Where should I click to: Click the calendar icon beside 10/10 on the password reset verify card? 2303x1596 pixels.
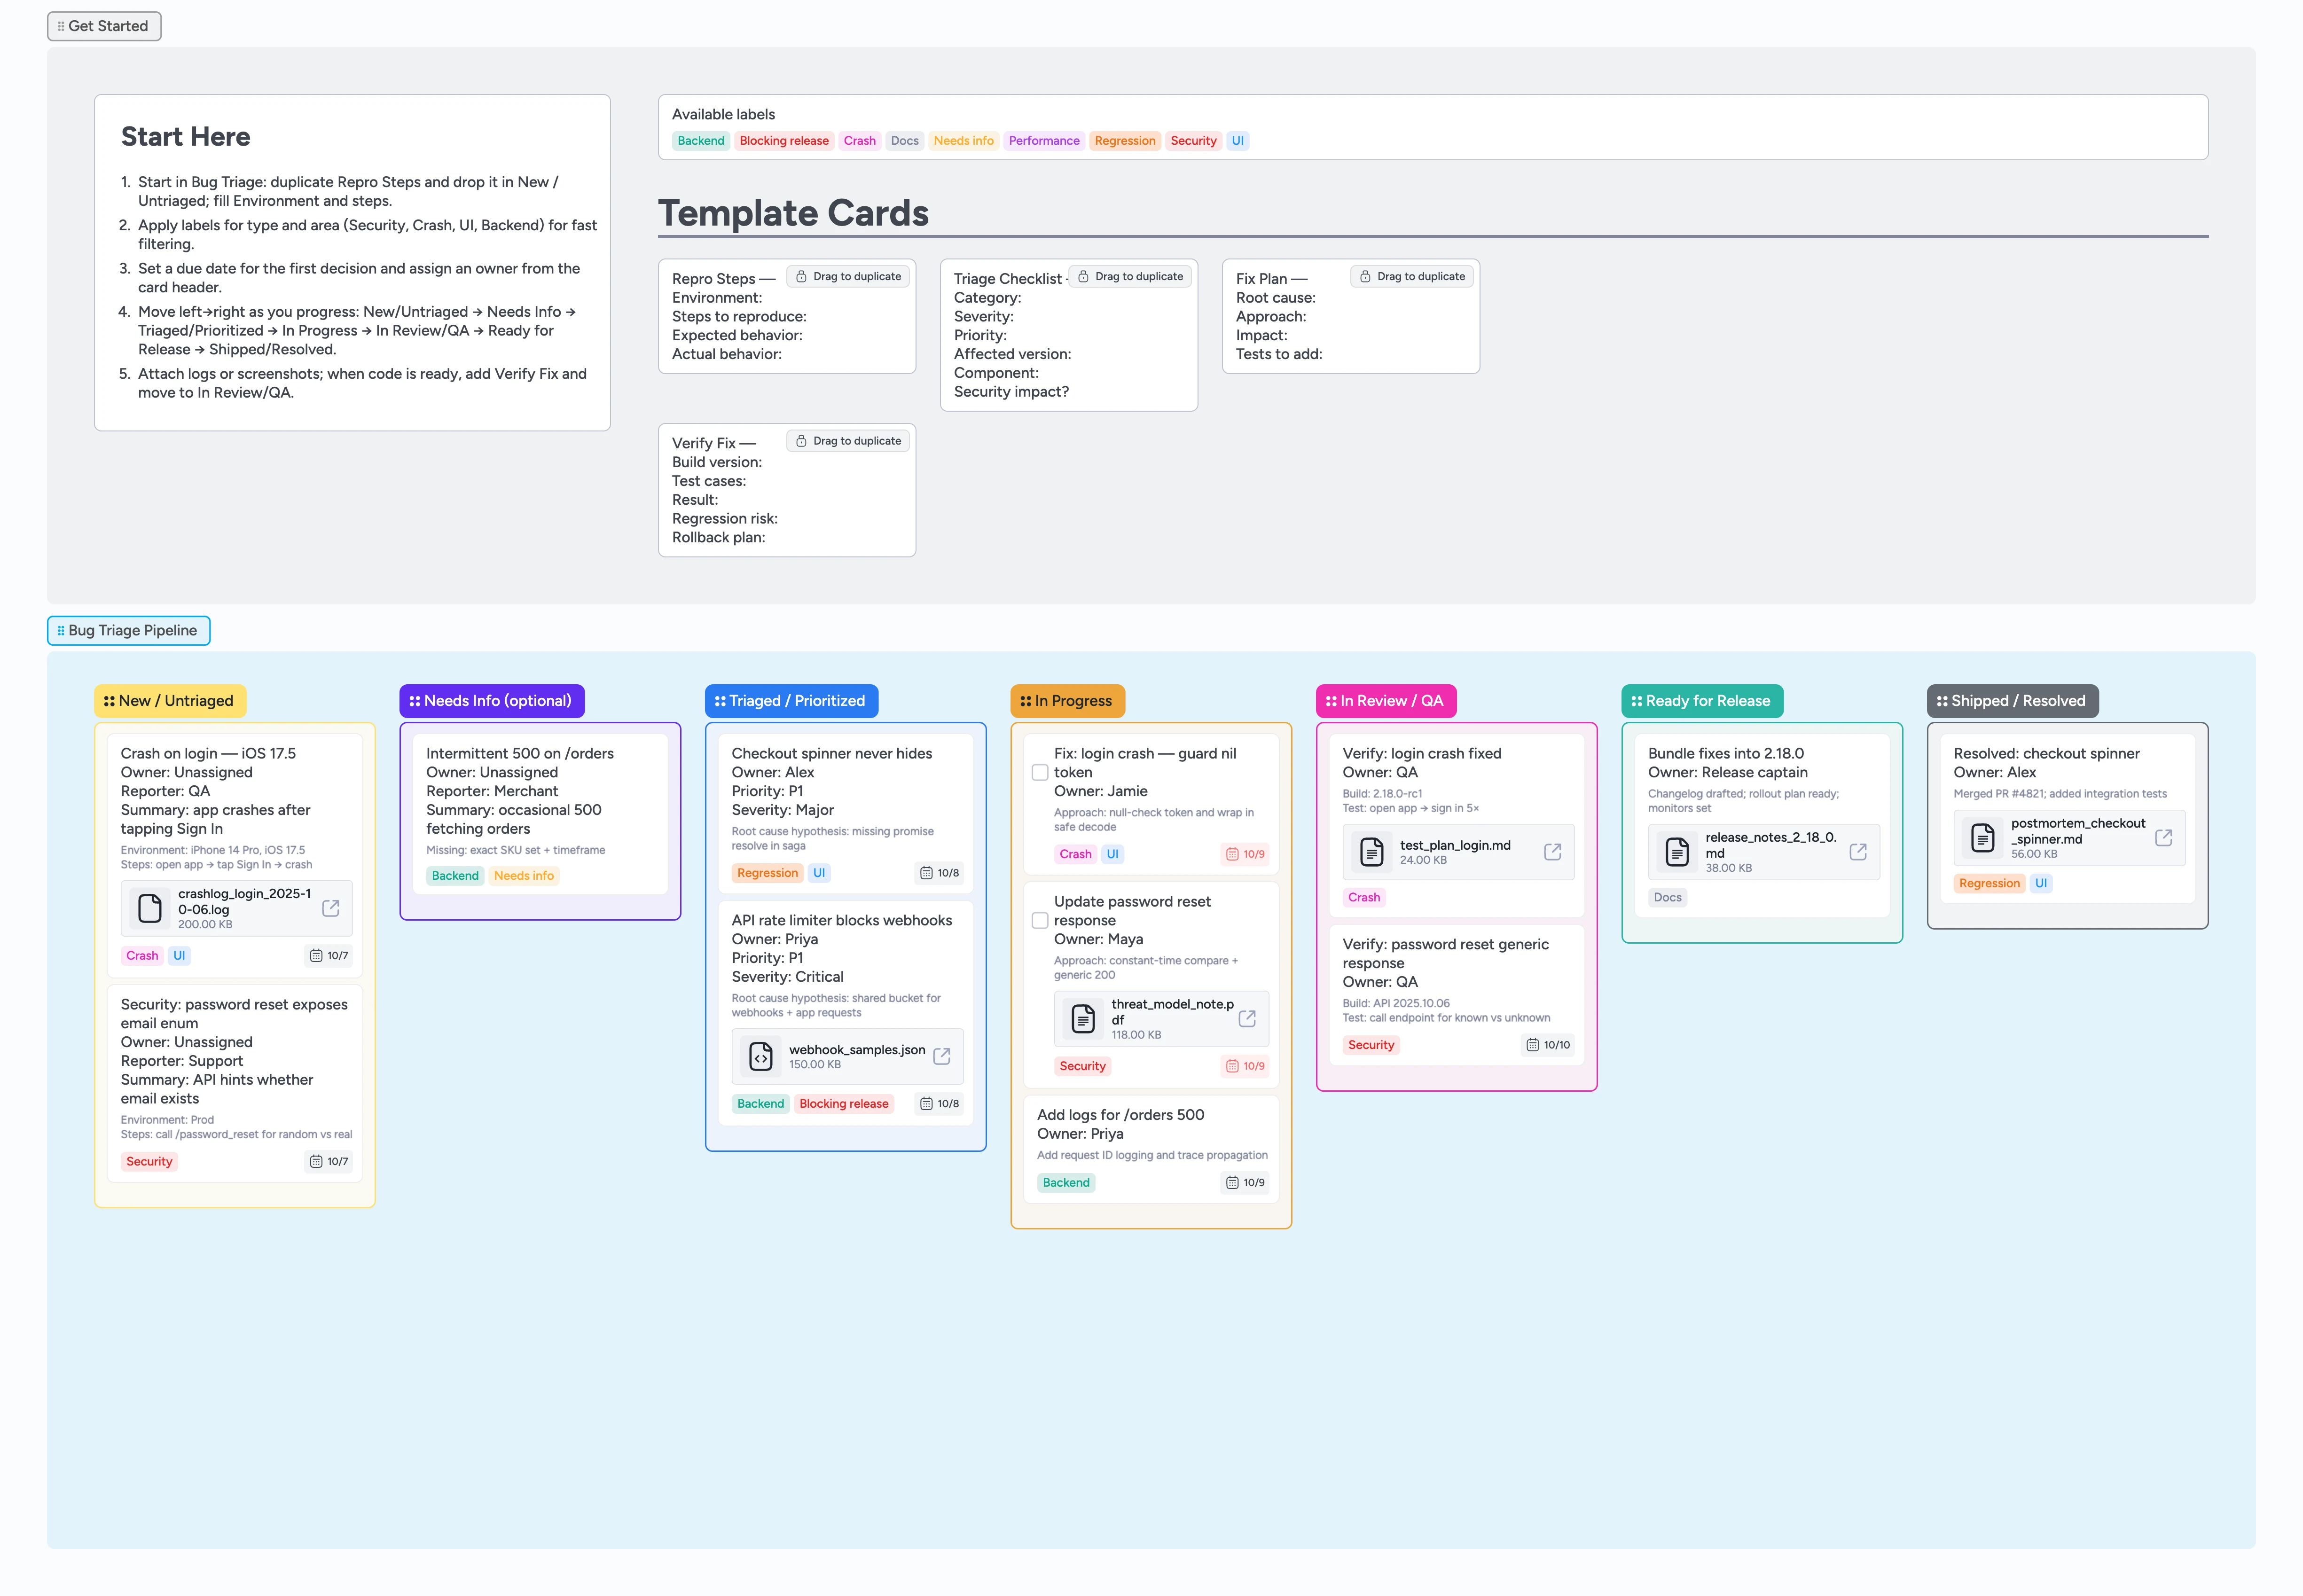click(x=1533, y=1044)
